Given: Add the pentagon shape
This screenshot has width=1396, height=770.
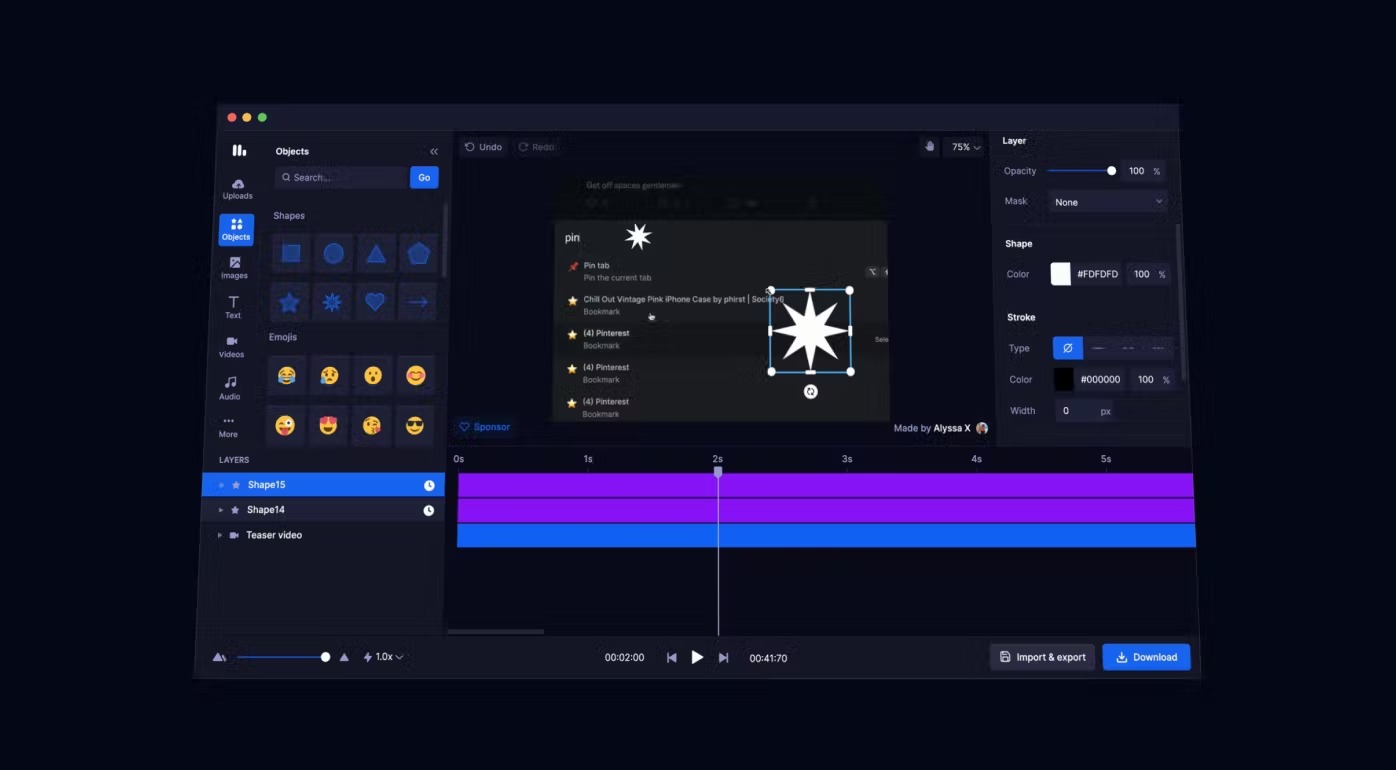Looking at the screenshot, I should point(418,254).
